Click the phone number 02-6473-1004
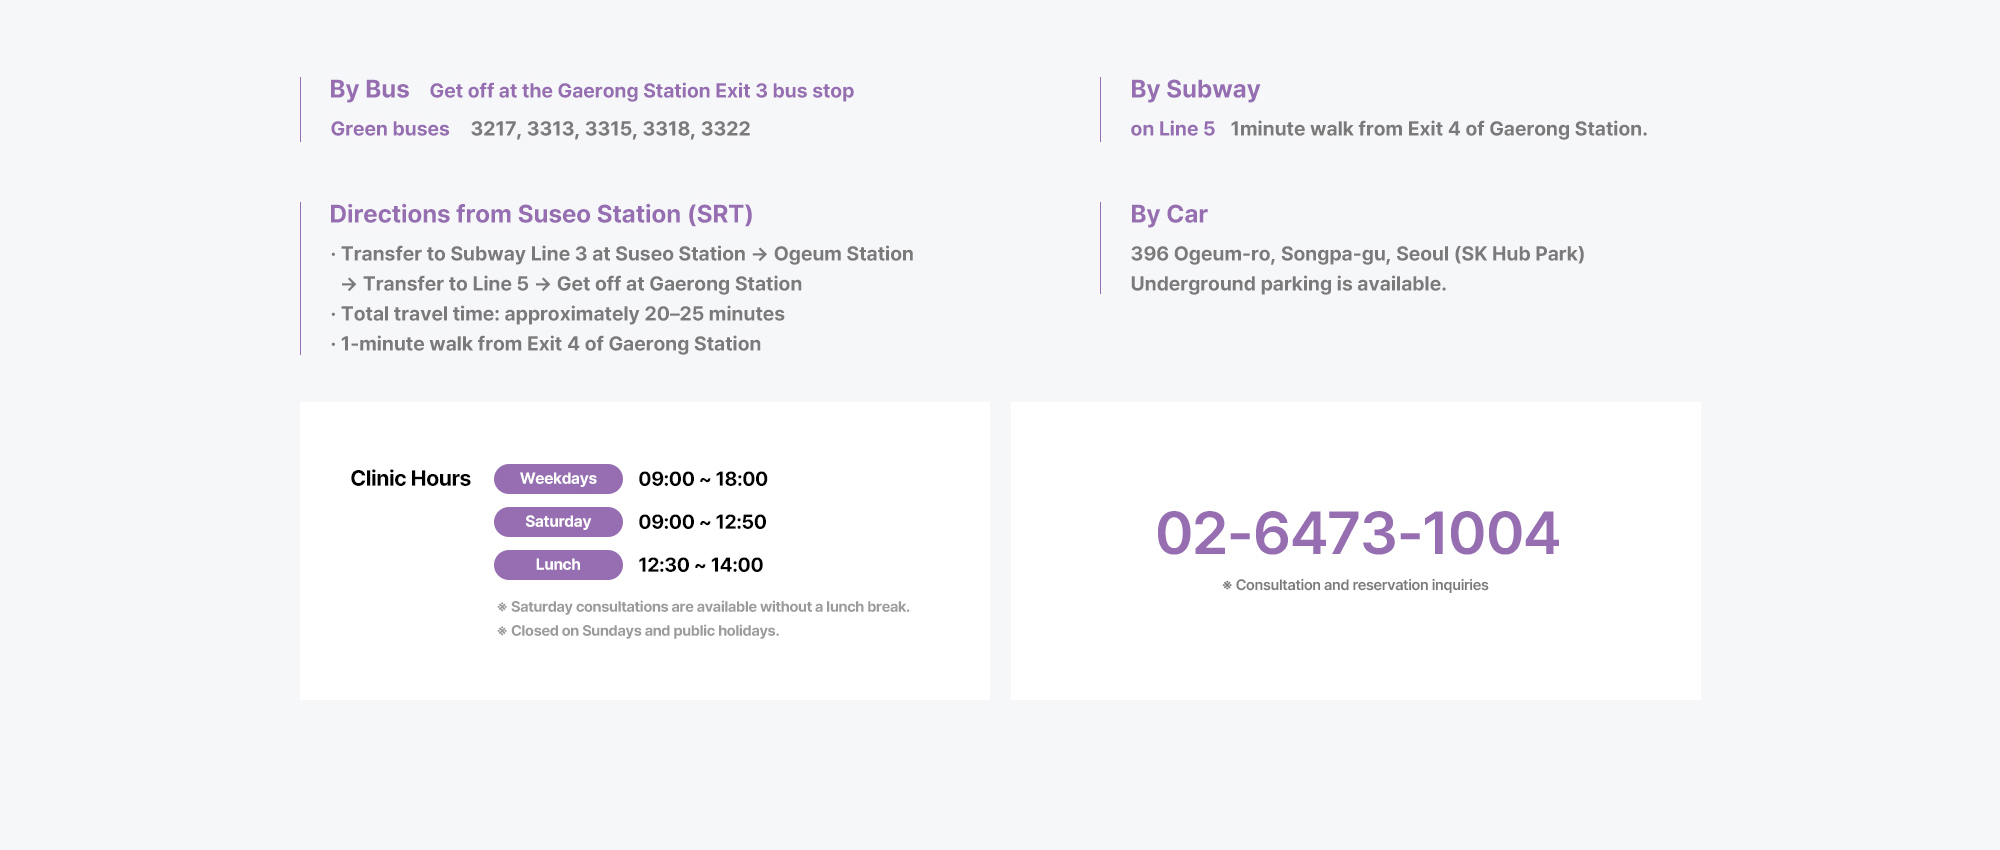This screenshot has height=850, width=2000. [1357, 533]
